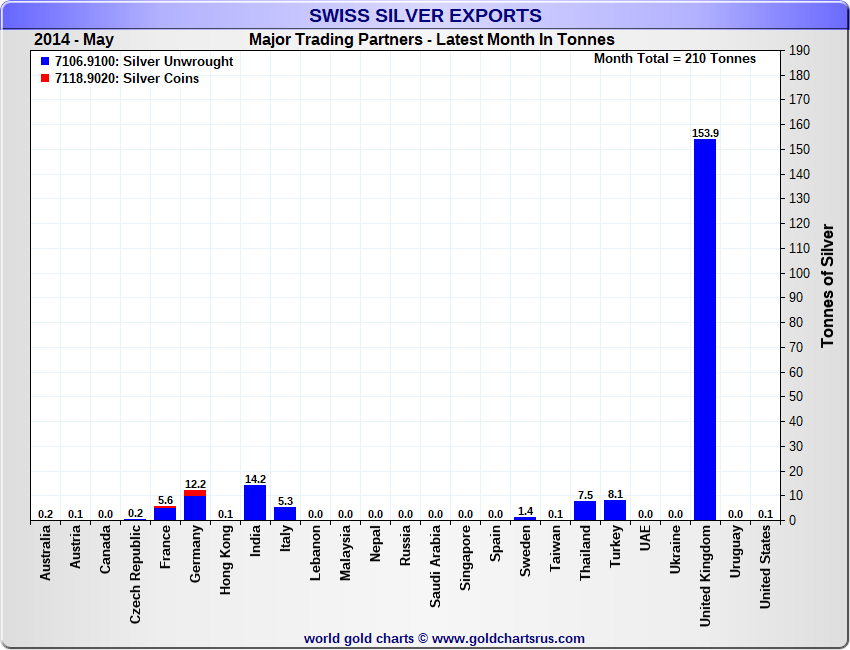Image resolution: width=850 pixels, height=650 pixels.
Task: Click the 14.2 value label above India
Action: (x=255, y=479)
